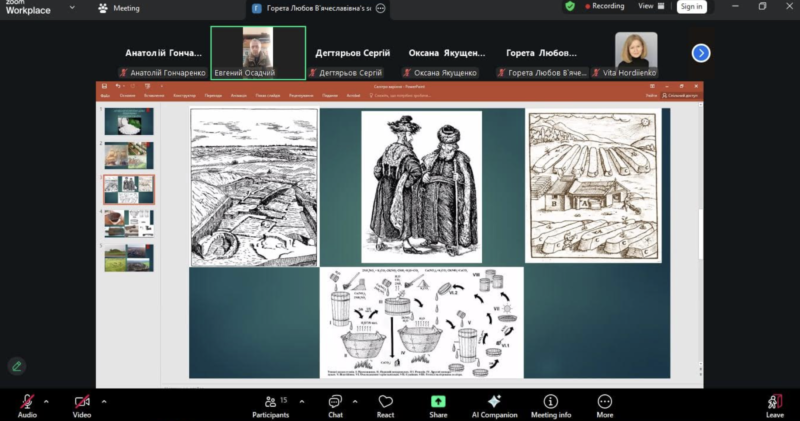Viewport: 800px width, 421px height.
Task: Open AI Companion
Action: tap(493, 402)
